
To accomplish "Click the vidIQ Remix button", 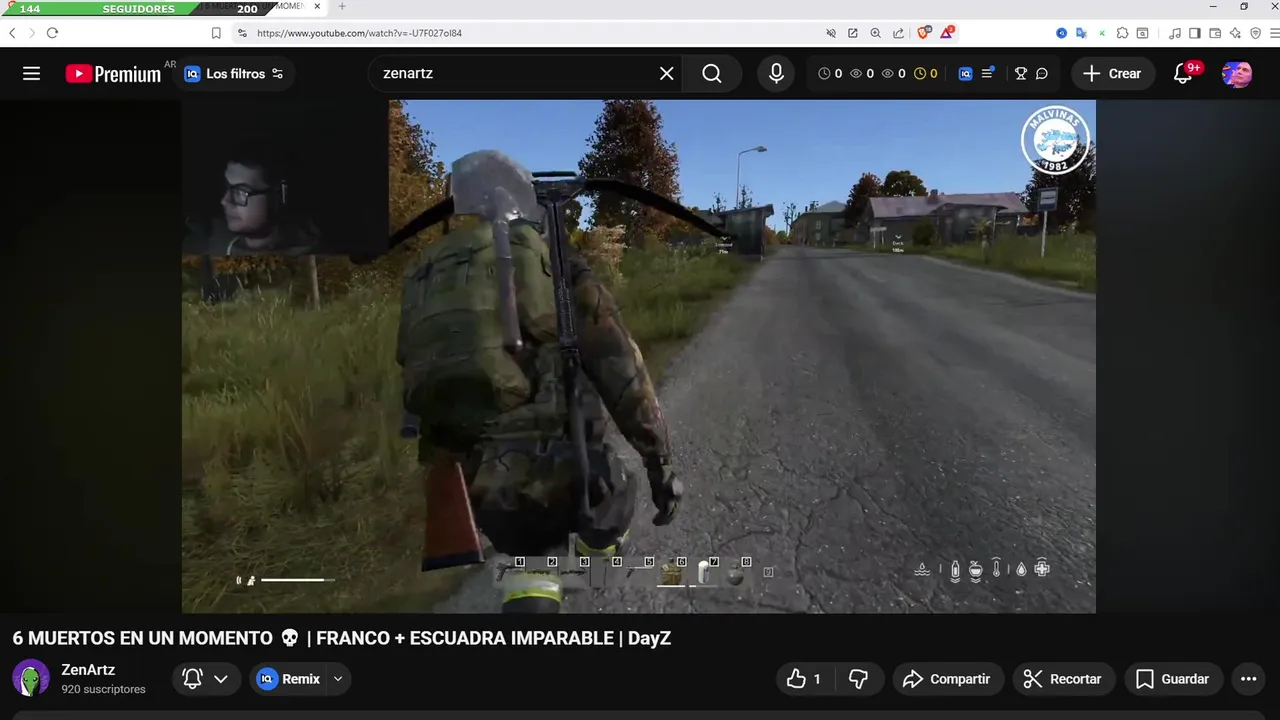I will [x=289, y=679].
